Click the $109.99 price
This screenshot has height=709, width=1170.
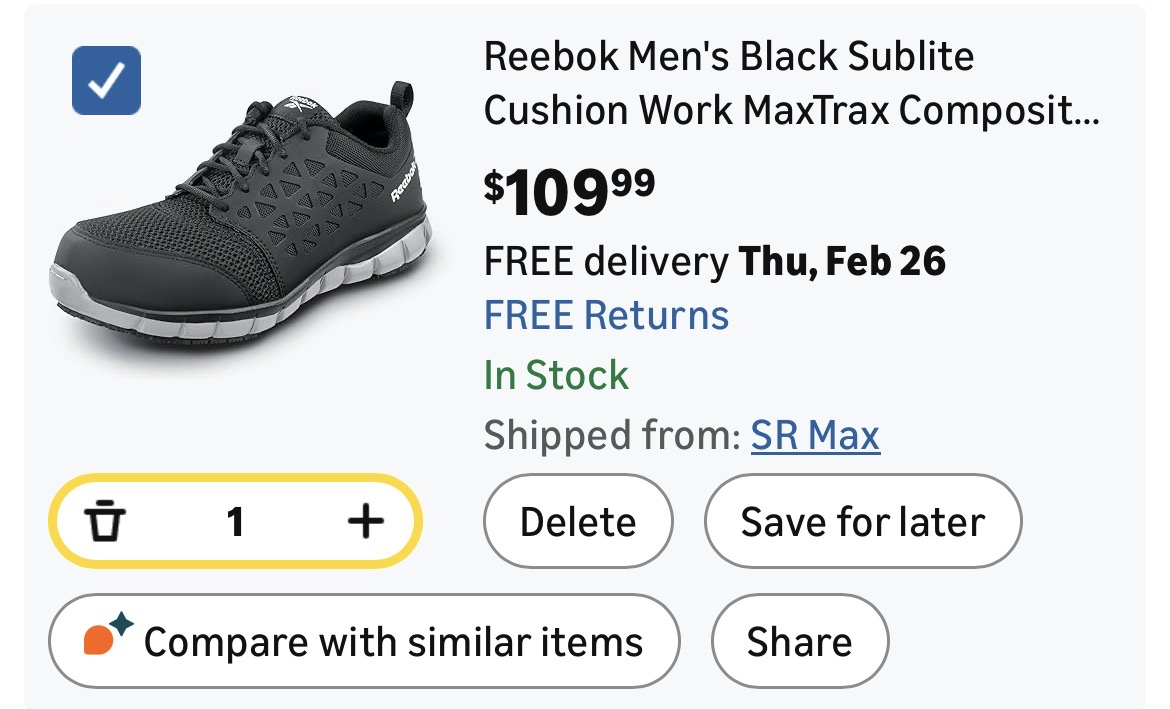[x=569, y=192]
